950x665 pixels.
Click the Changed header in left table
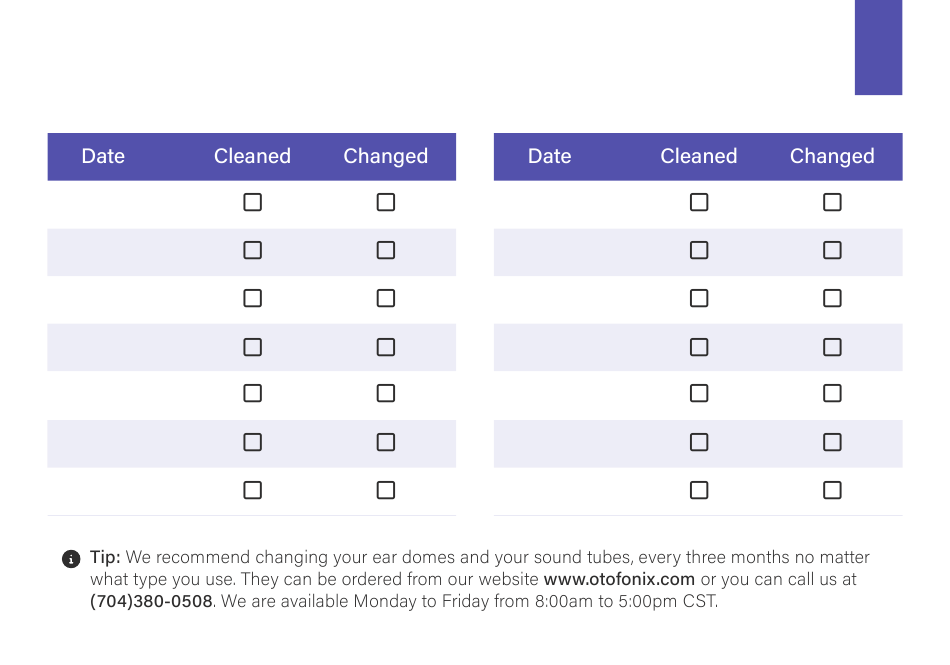pos(385,156)
